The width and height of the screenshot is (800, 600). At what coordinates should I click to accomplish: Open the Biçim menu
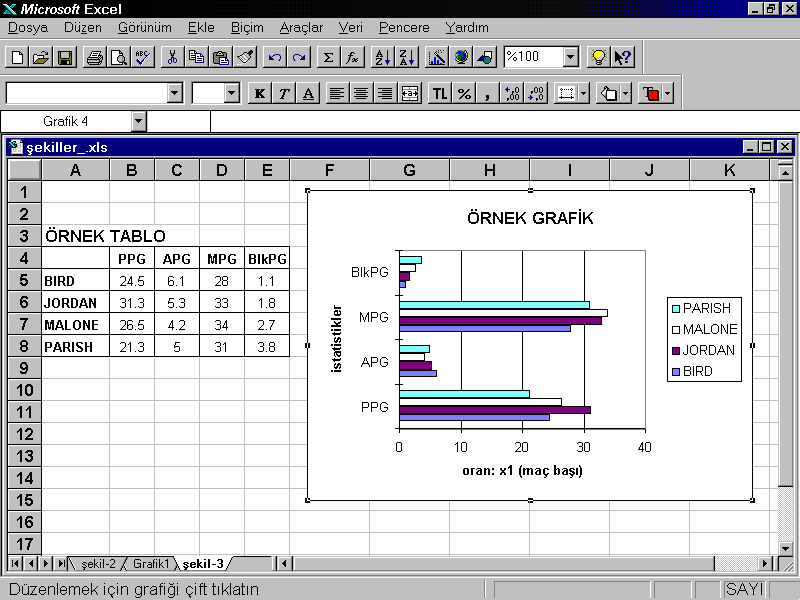click(x=247, y=28)
